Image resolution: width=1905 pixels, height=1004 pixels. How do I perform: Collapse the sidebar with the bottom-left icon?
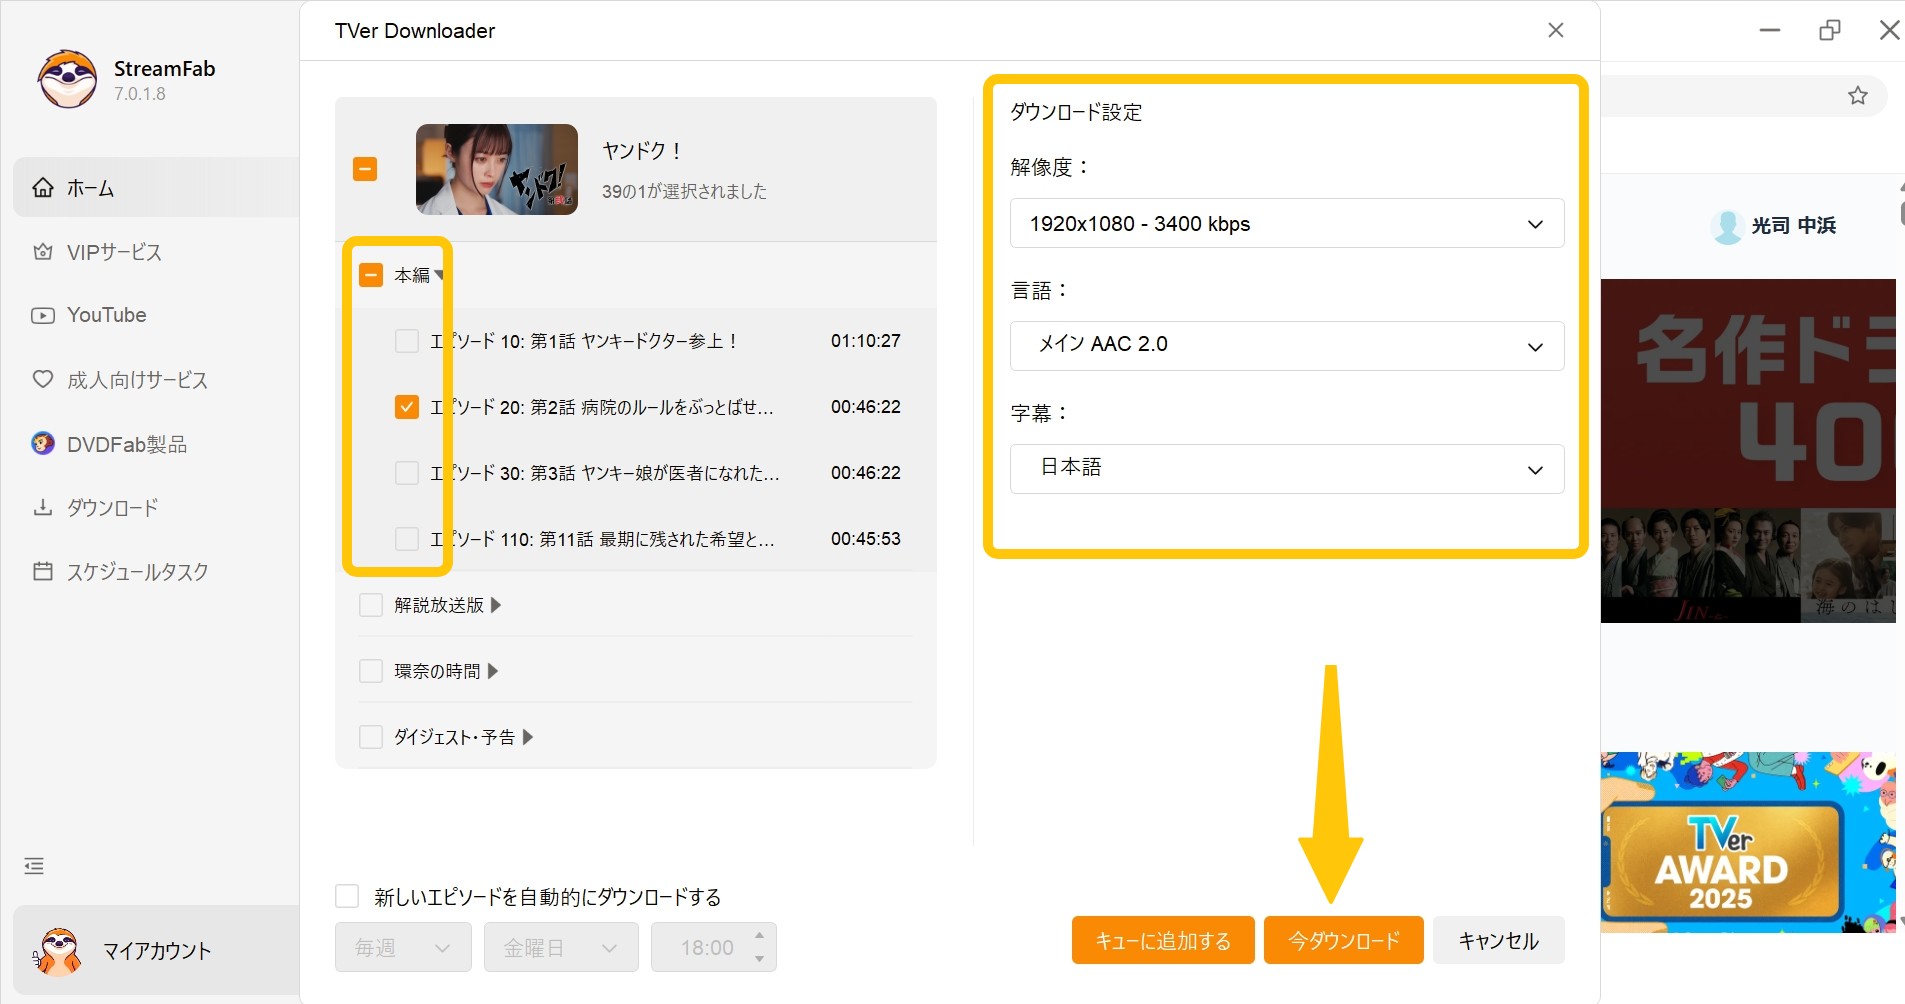pyautogui.click(x=33, y=865)
